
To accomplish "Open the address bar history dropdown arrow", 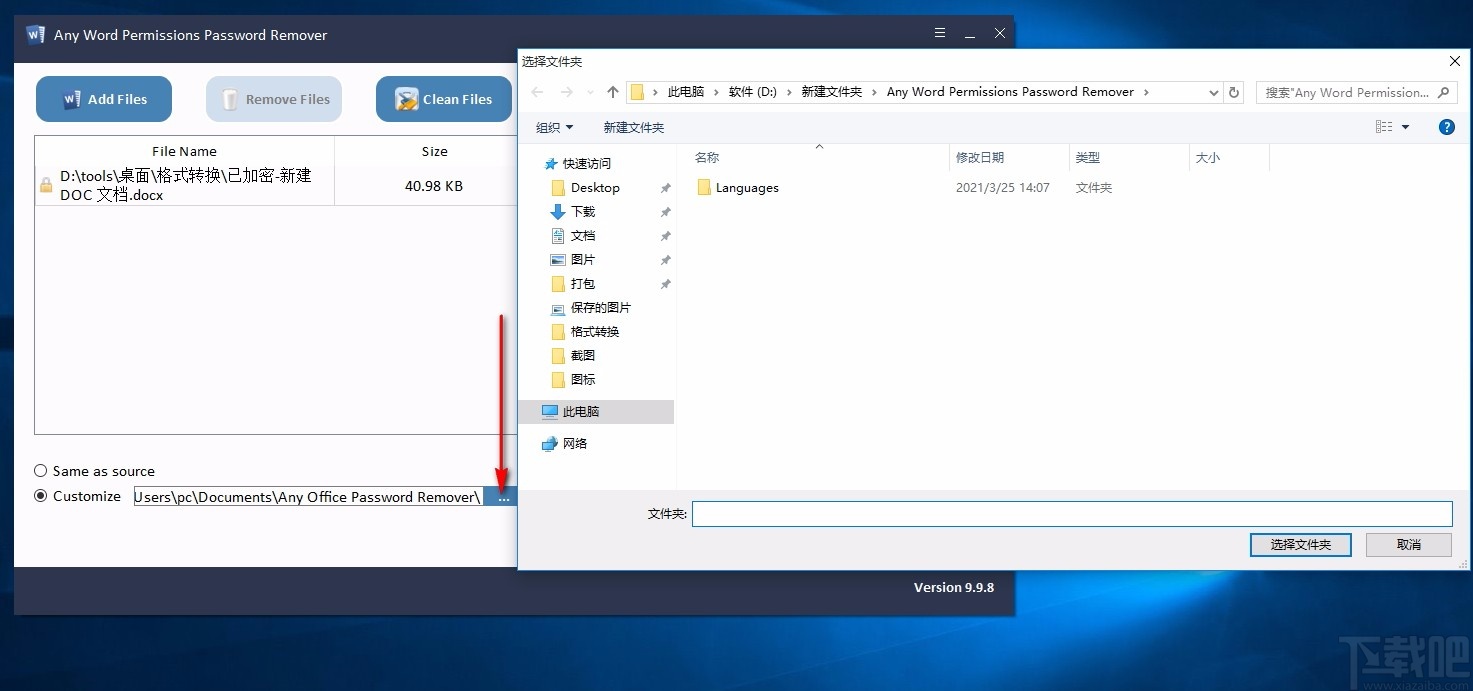I will (1213, 91).
